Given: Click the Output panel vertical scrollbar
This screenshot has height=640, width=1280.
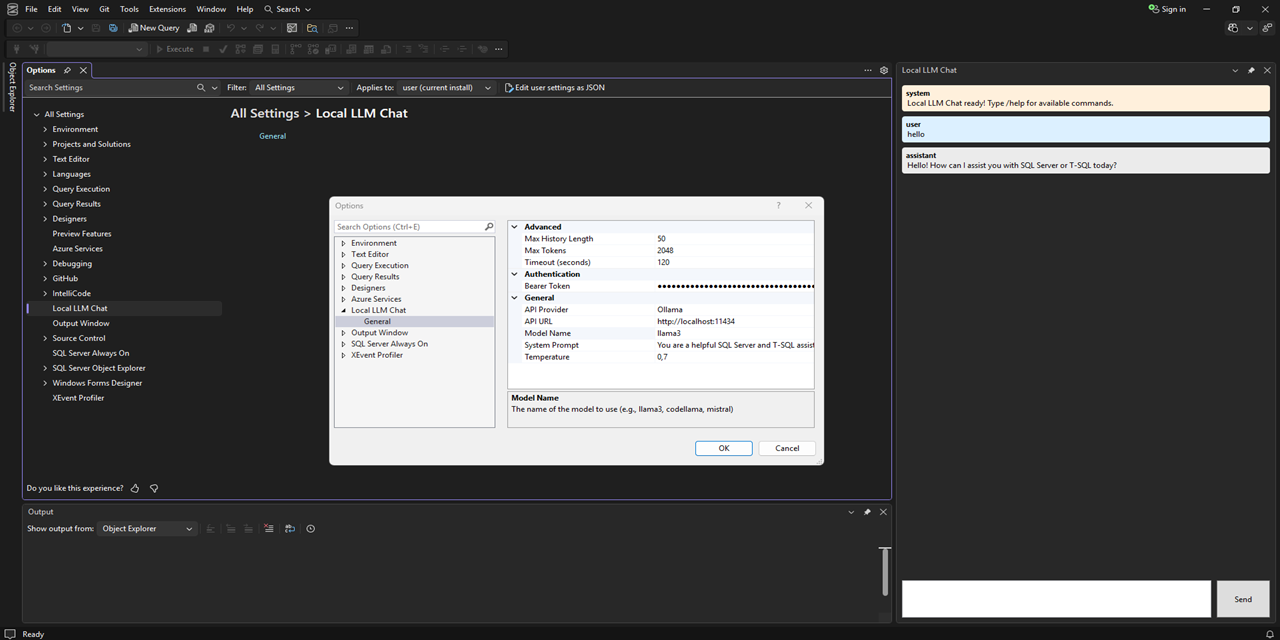Looking at the screenshot, I should click(884, 571).
